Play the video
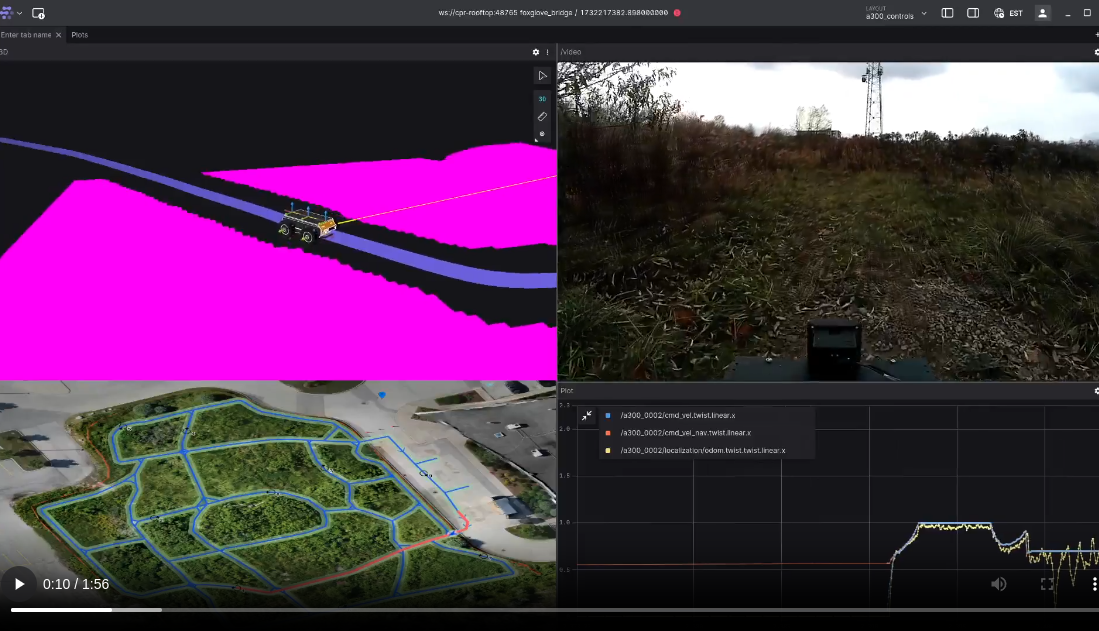This screenshot has width=1099, height=631. pos(19,584)
